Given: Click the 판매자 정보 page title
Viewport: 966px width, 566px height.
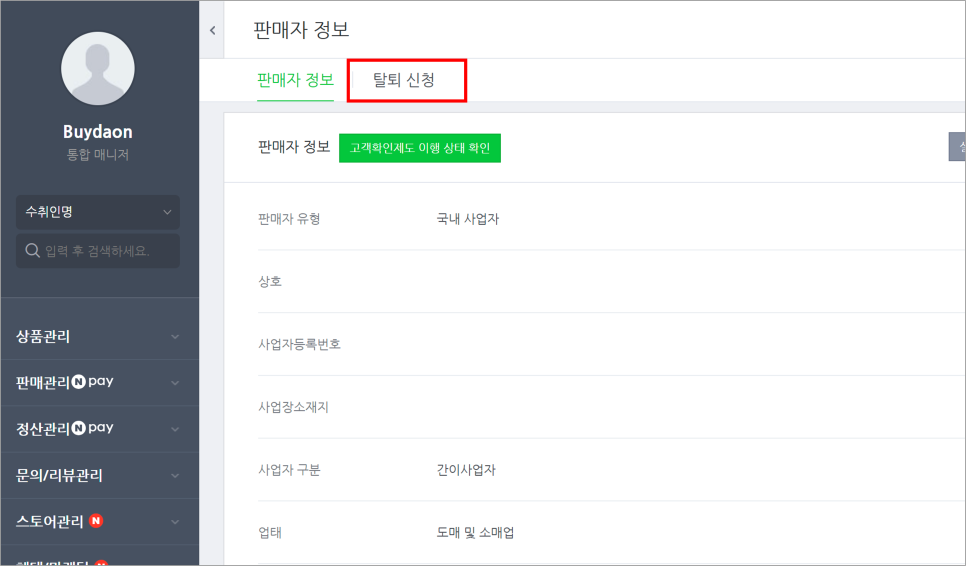Looking at the screenshot, I should tap(301, 30).
